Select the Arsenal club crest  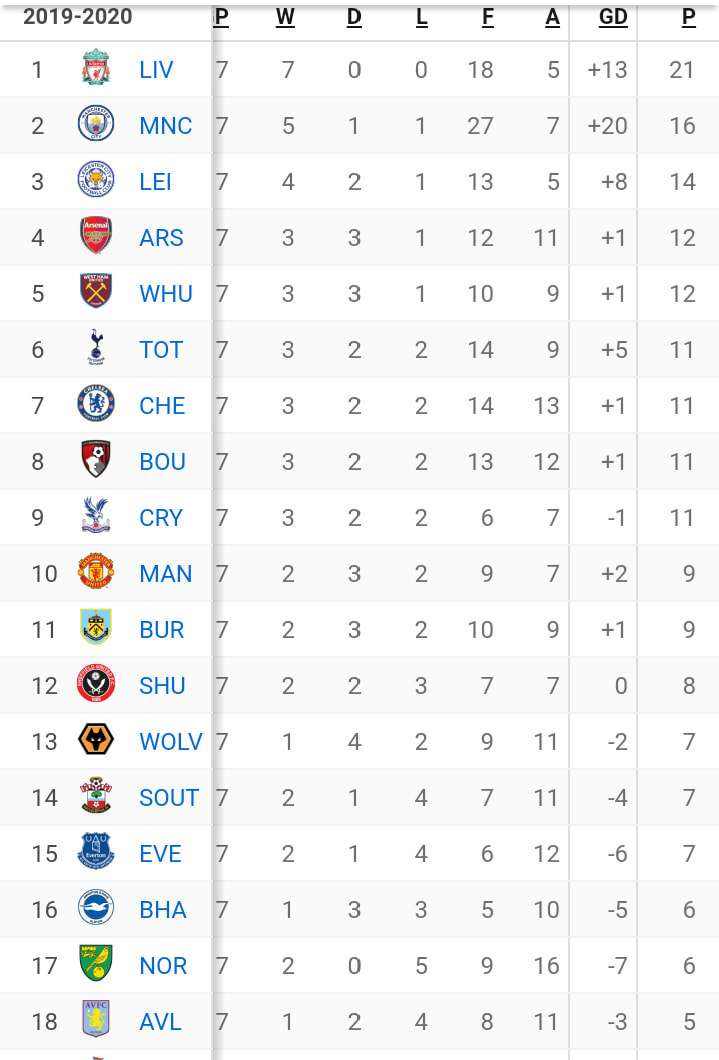(x=96, y=236)
